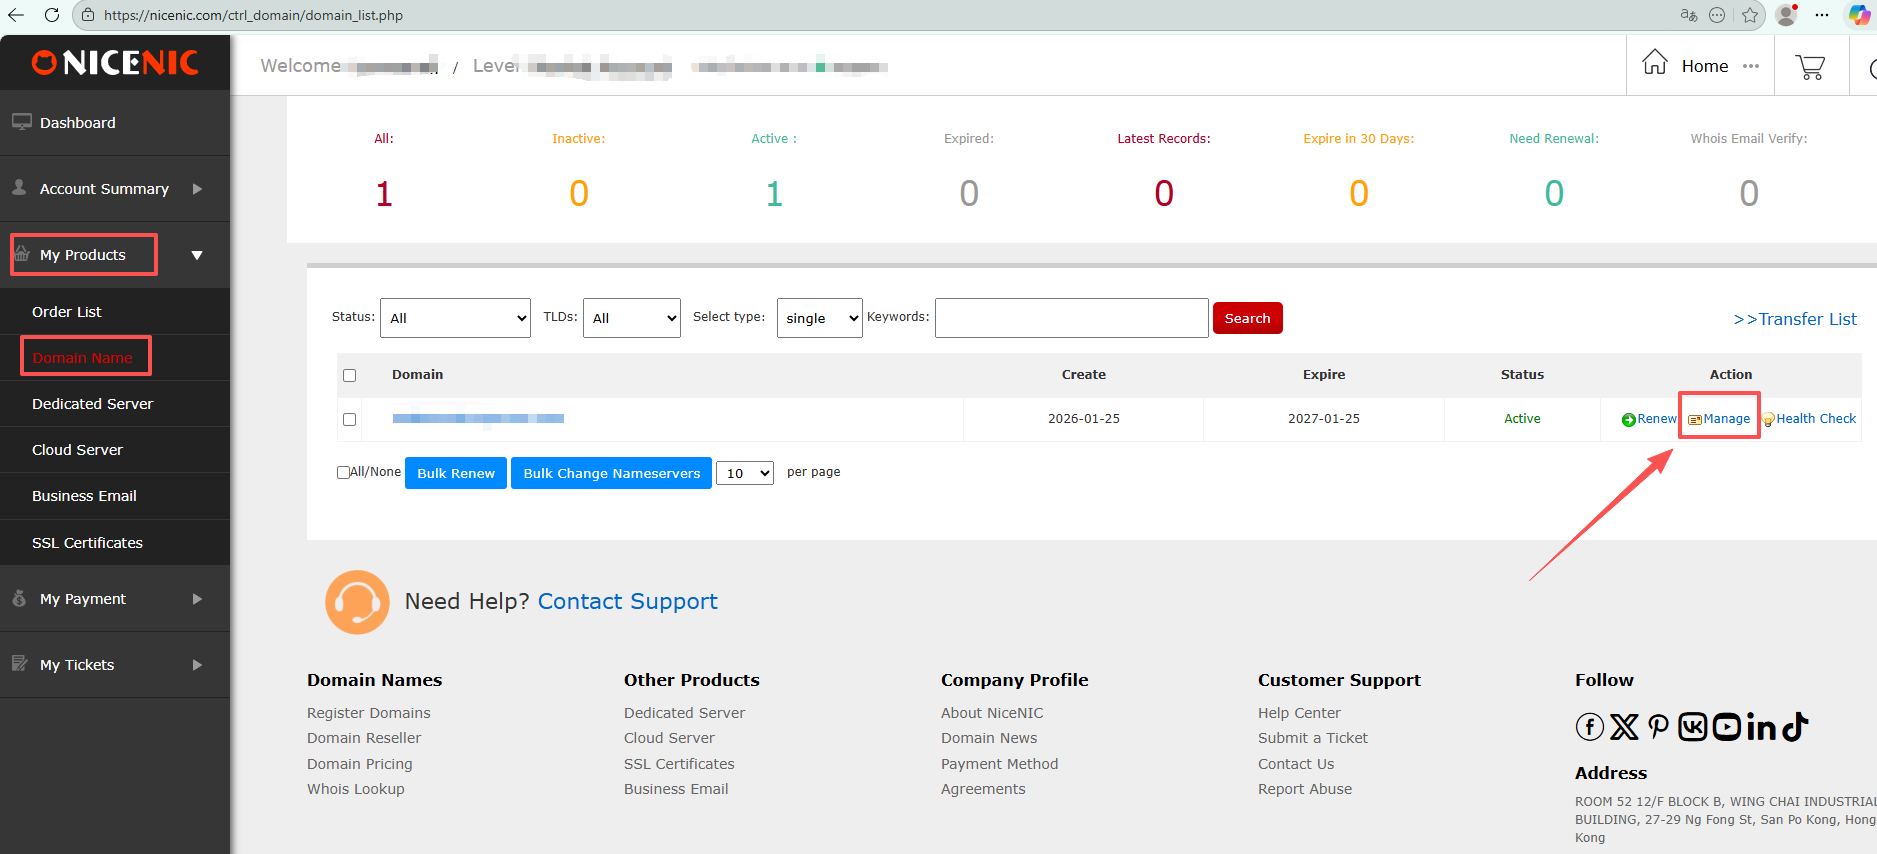The width and height of the screenshot is (1877, 854).
Task: Open the shopping cart icon
Action: point(1810,67)
